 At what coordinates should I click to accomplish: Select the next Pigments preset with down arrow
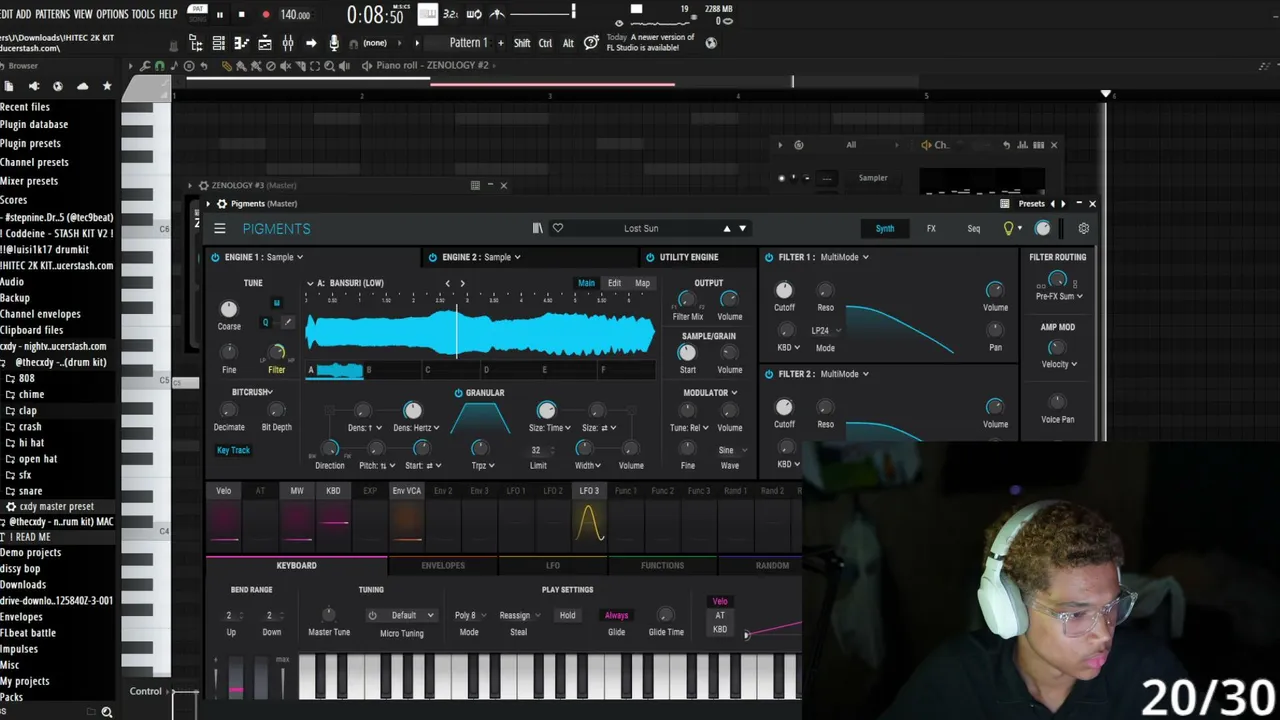[x=742, y=229]
